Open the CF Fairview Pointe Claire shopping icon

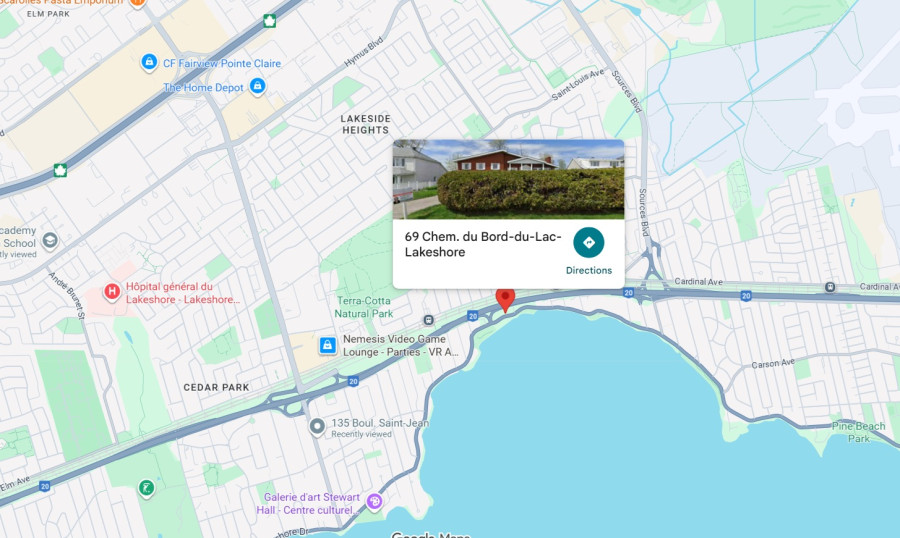tap(149, 62)
